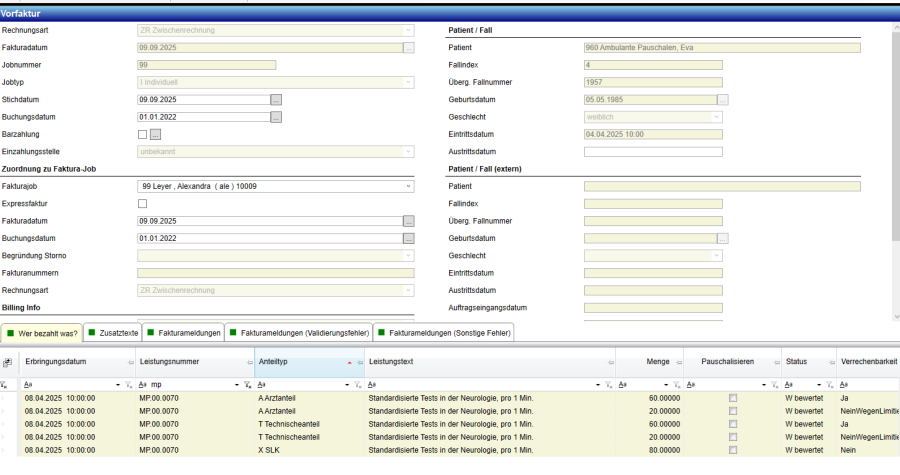Open the Fakturameldungen (Validierungsfehler) tab

pos(302,331)
